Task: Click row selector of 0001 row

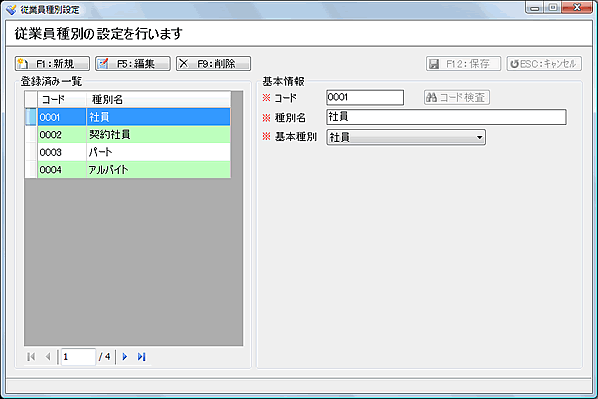Action: click(x=31, y=117)
